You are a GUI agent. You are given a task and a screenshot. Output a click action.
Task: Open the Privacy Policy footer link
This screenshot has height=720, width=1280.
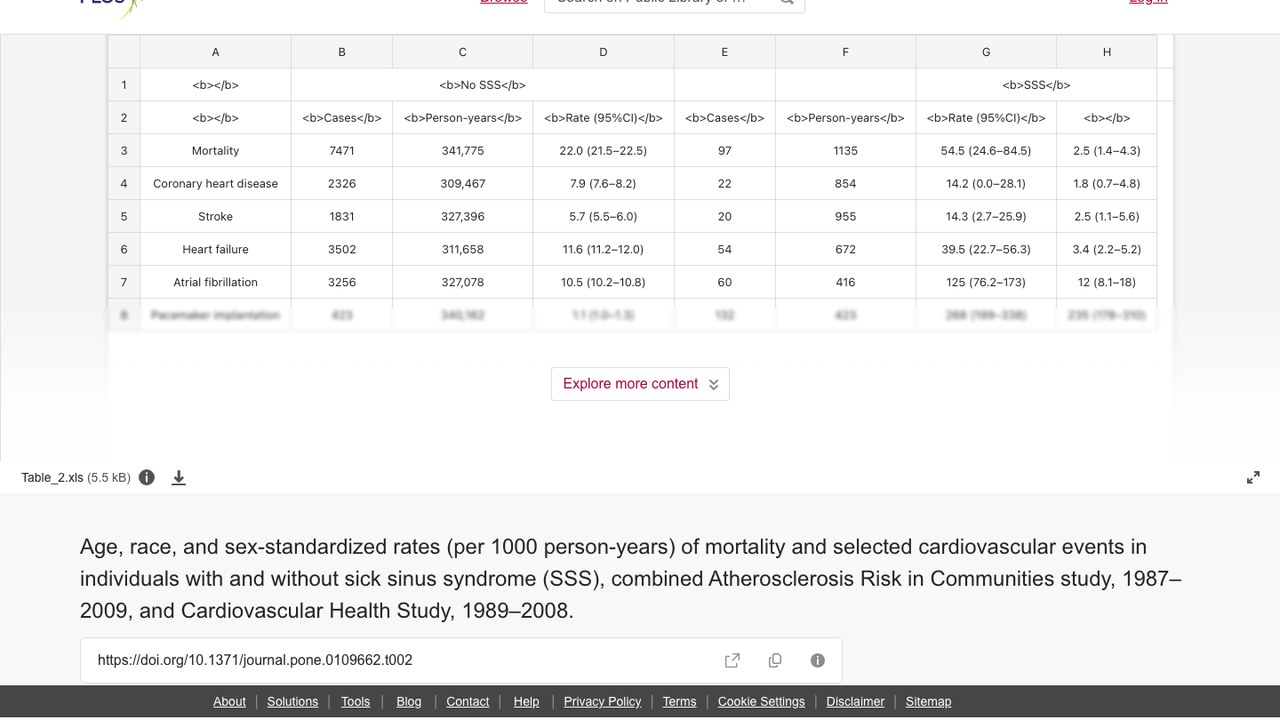pos(602,702)
